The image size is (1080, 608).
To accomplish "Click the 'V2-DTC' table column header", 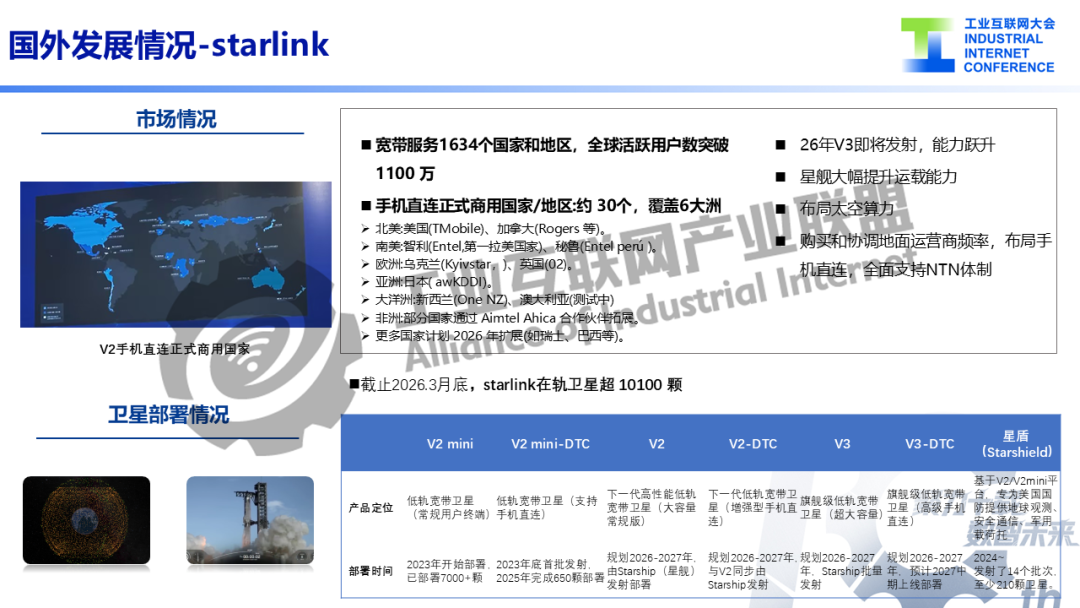I will (753, 444).
